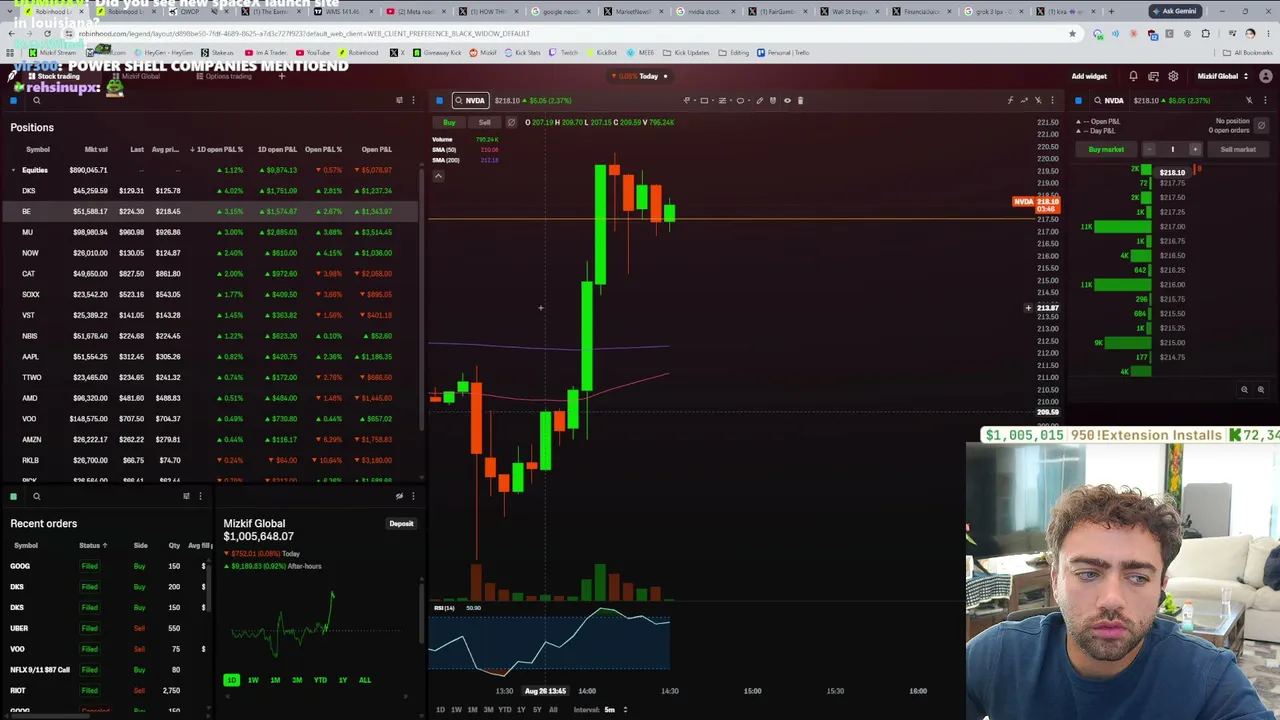Click the chart Sell button

[x=484, y=122]
